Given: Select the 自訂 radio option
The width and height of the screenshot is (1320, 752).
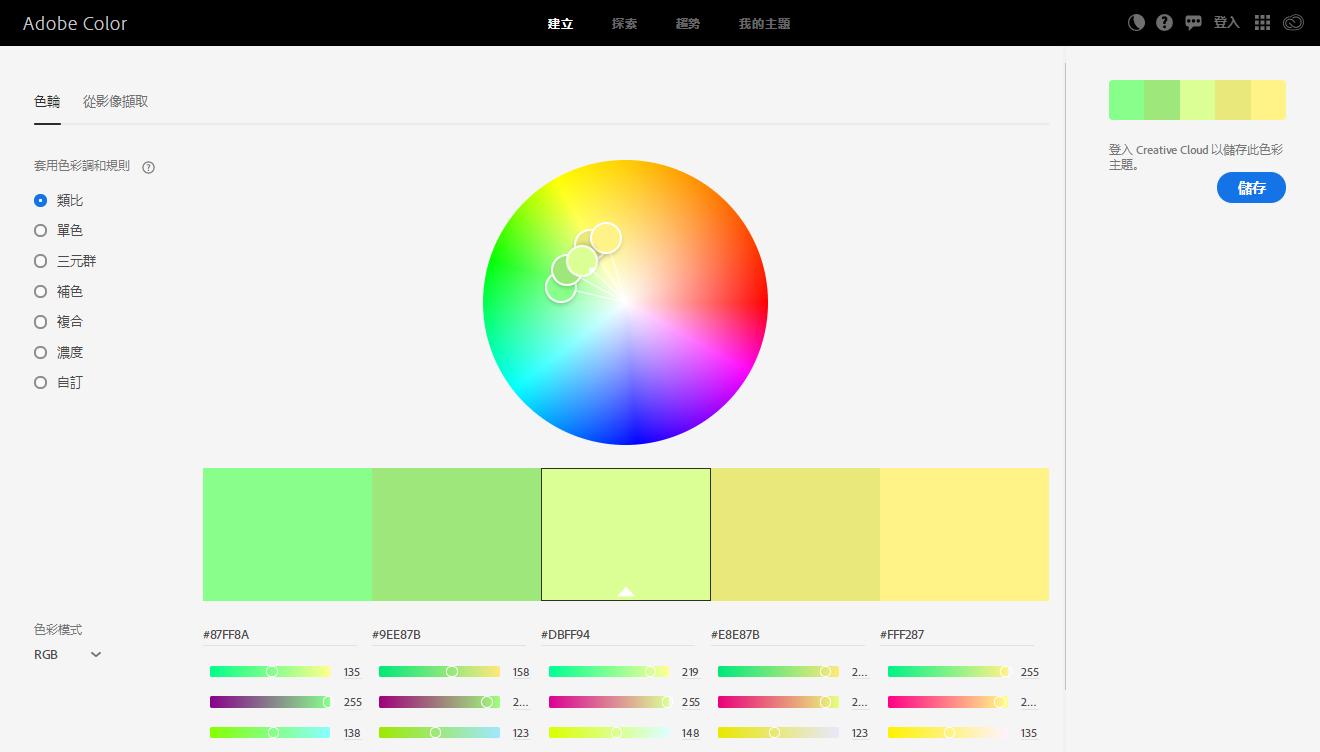Looking at the screenshot, I should tap(41, 383).
